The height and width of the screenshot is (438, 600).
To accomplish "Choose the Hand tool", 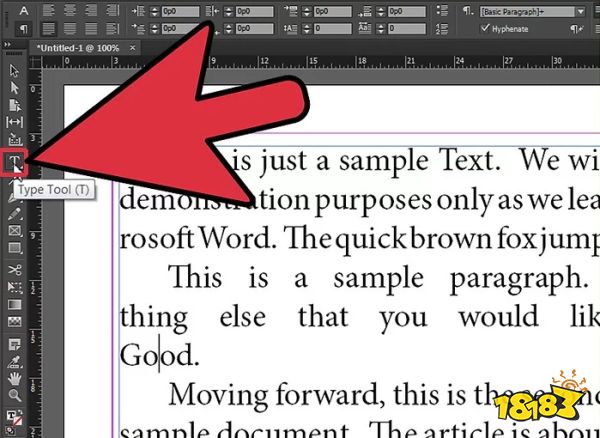I will [x=14, y=379].
